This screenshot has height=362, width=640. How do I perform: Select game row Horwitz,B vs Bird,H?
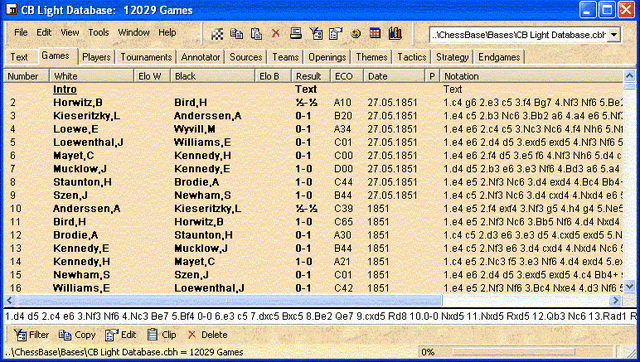[313, 102]
